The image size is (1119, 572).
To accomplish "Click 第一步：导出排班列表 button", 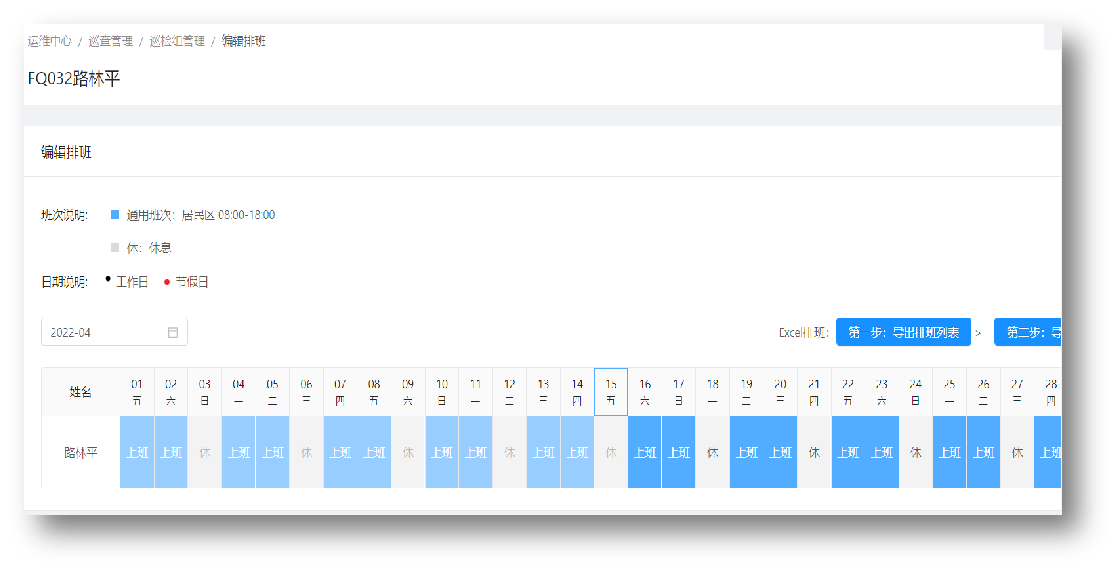I will pyautogui.click(x=903, y=332).
